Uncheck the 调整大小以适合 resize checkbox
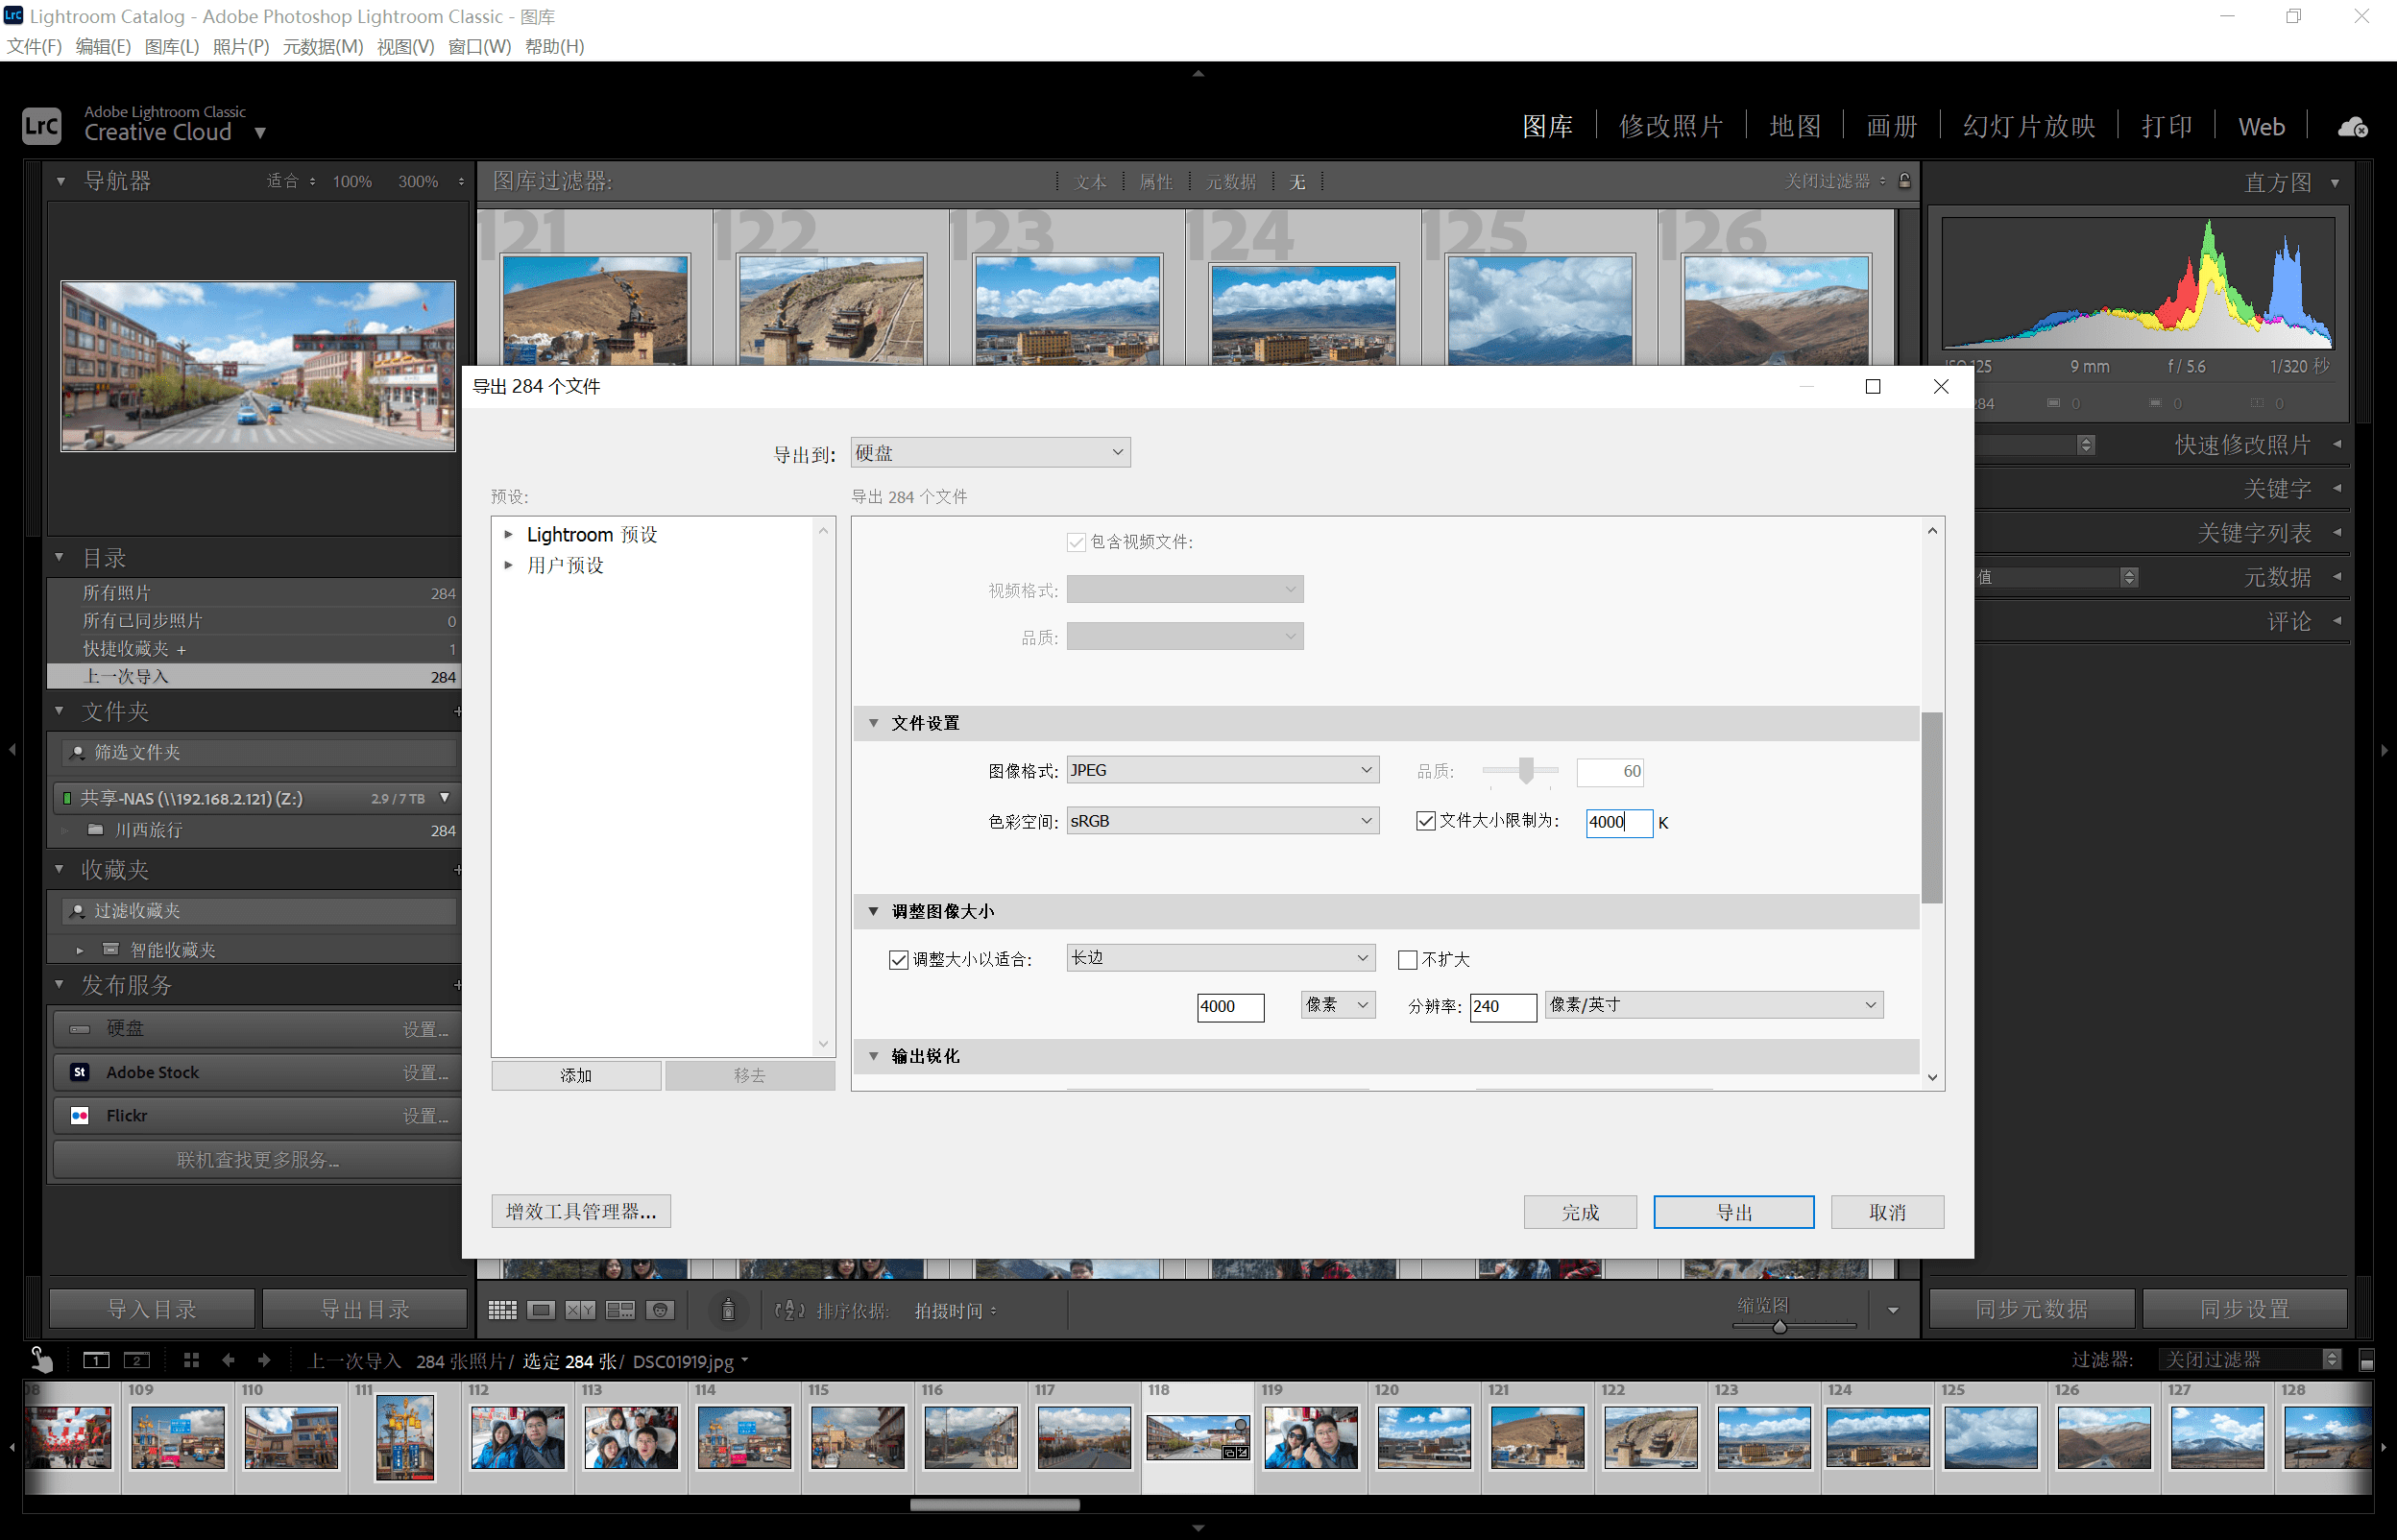 point(898,959)
